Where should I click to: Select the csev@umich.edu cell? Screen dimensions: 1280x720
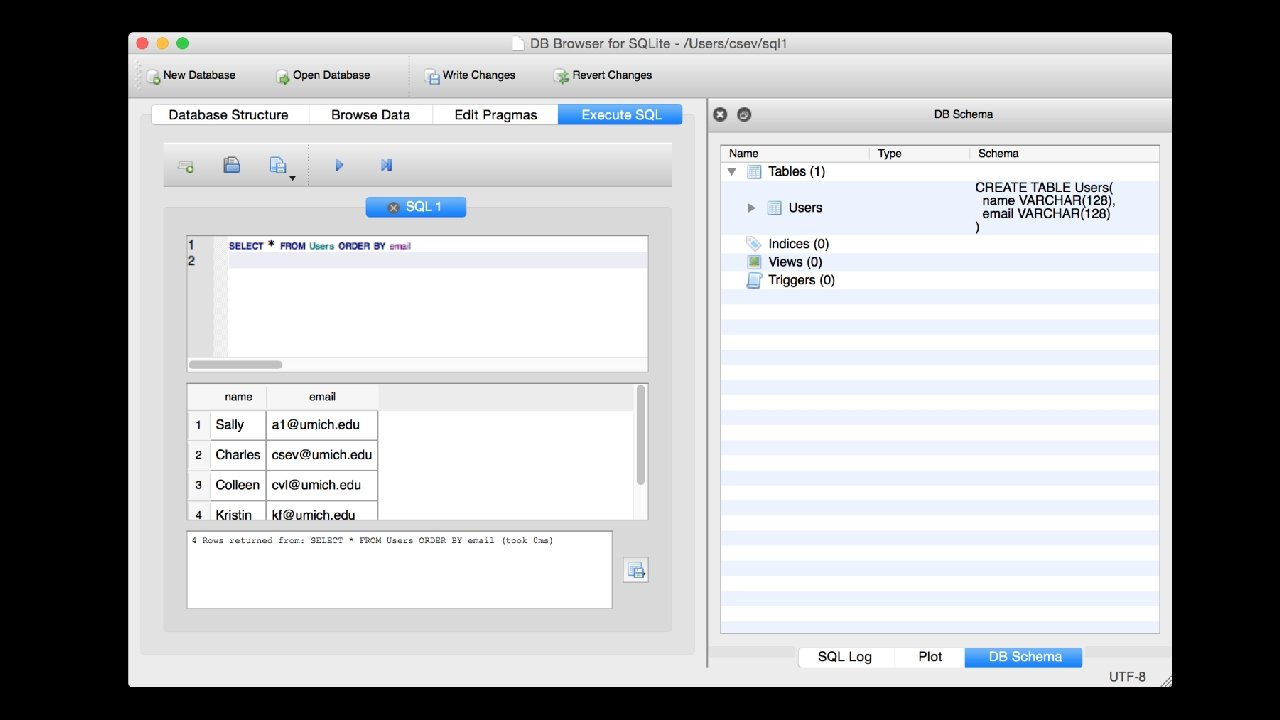point(322,455)
